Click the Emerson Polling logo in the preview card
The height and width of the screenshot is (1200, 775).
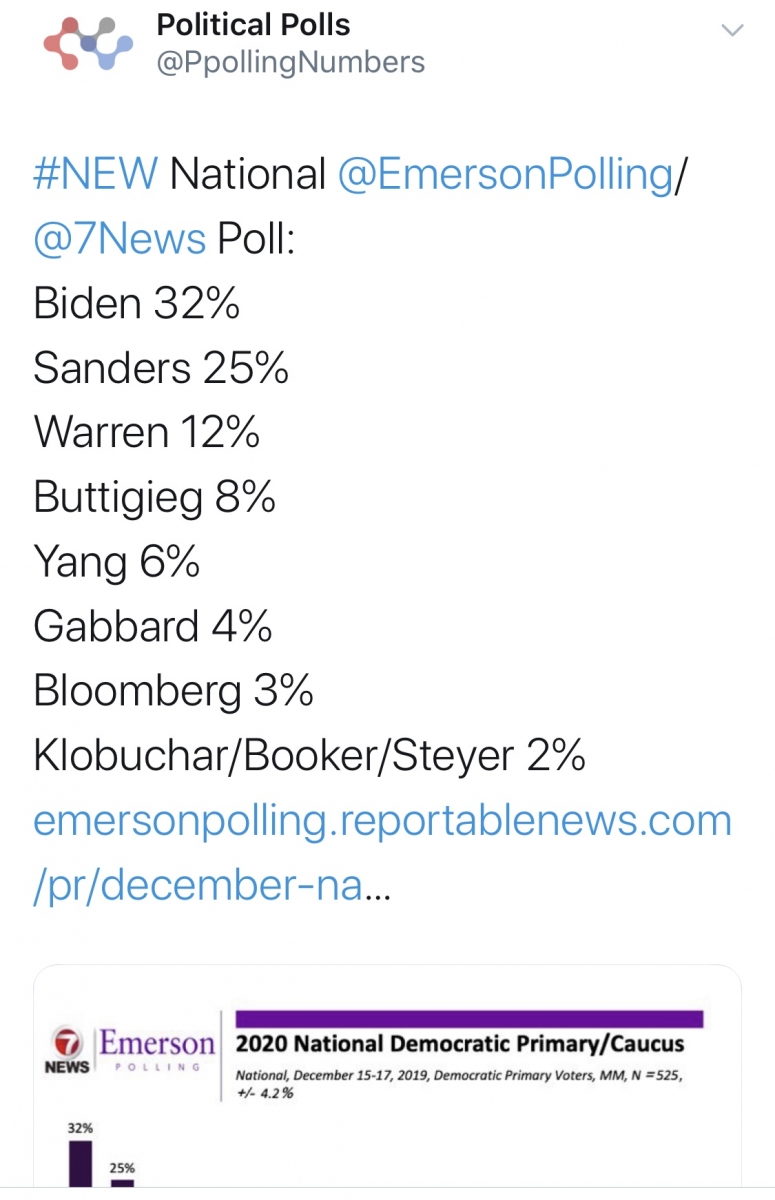tap(157, 1051)
